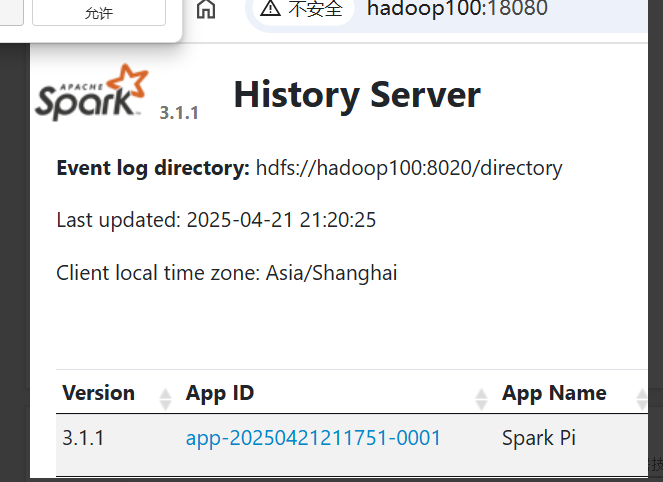Open application app-20250421211751-0001 link
Viewport: 663px width, 482px height.
coord(313,438)
